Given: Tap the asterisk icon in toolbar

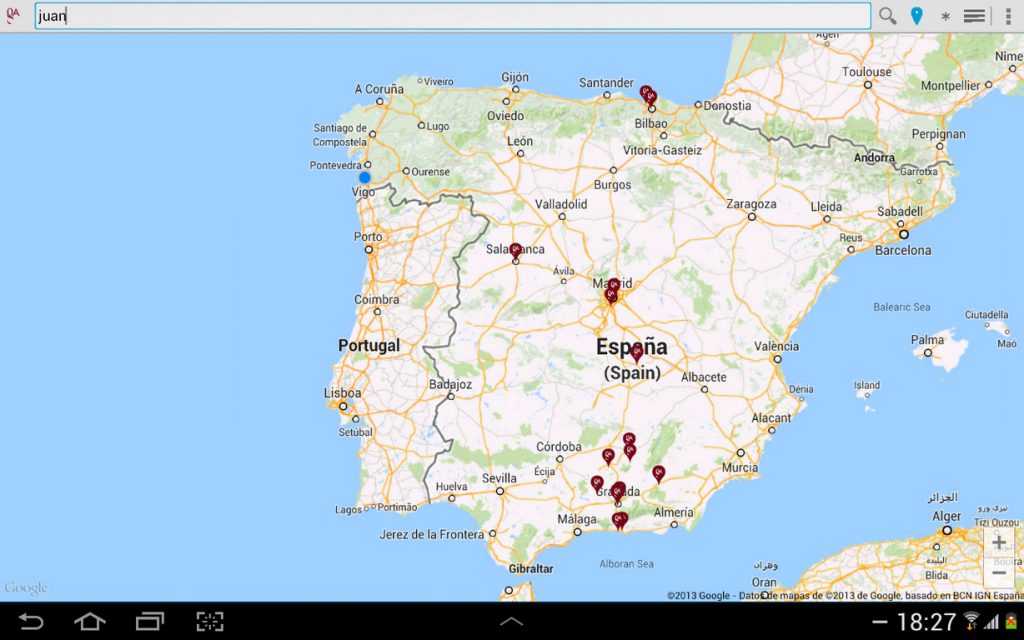Looking at the screenshot, I should pyautogui.click(x=945, y=16).
